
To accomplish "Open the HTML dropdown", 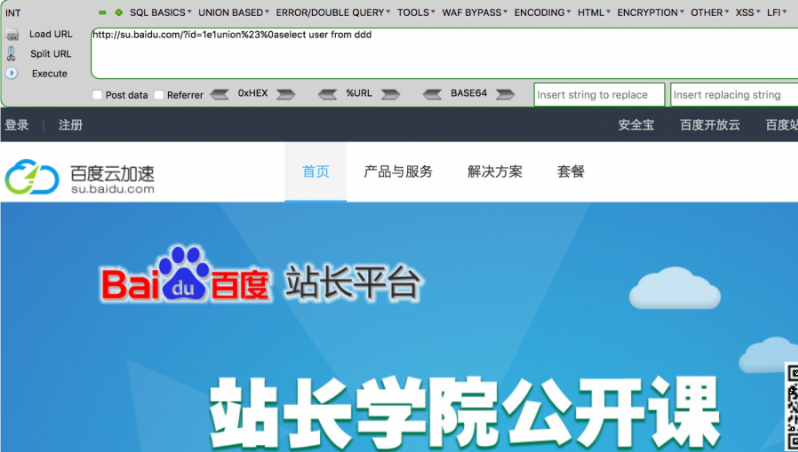I will [x=593, y=12].
